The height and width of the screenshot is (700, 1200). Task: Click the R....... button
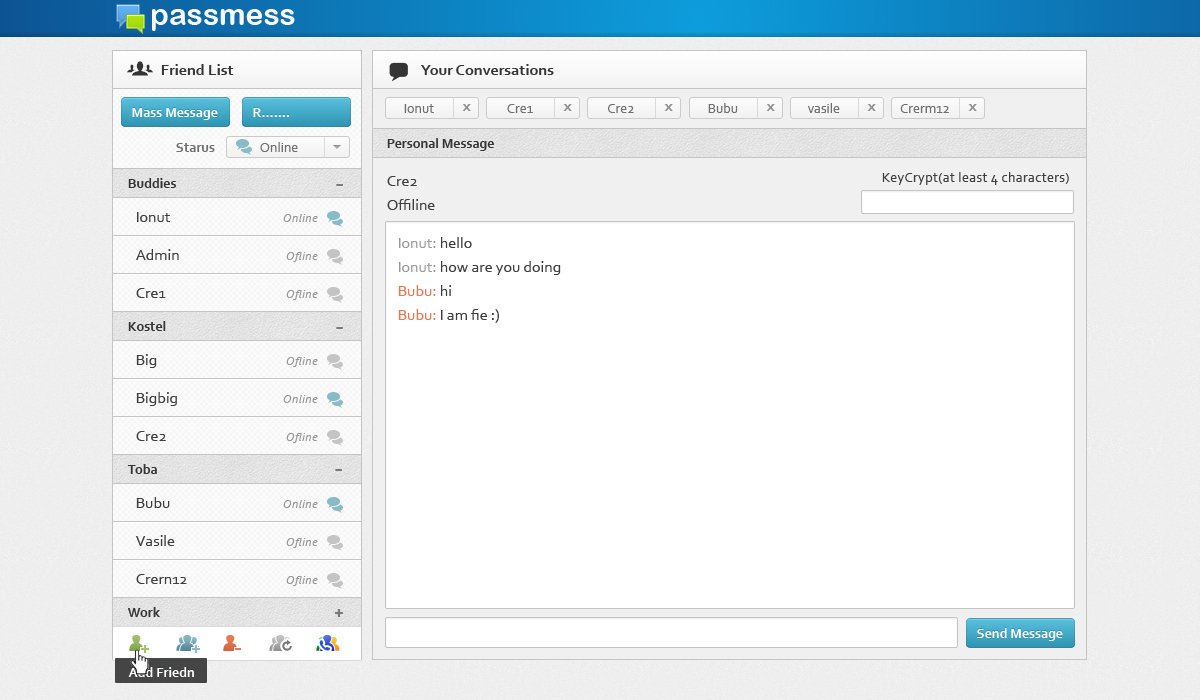pyautogui.click(x=296, y=112)
